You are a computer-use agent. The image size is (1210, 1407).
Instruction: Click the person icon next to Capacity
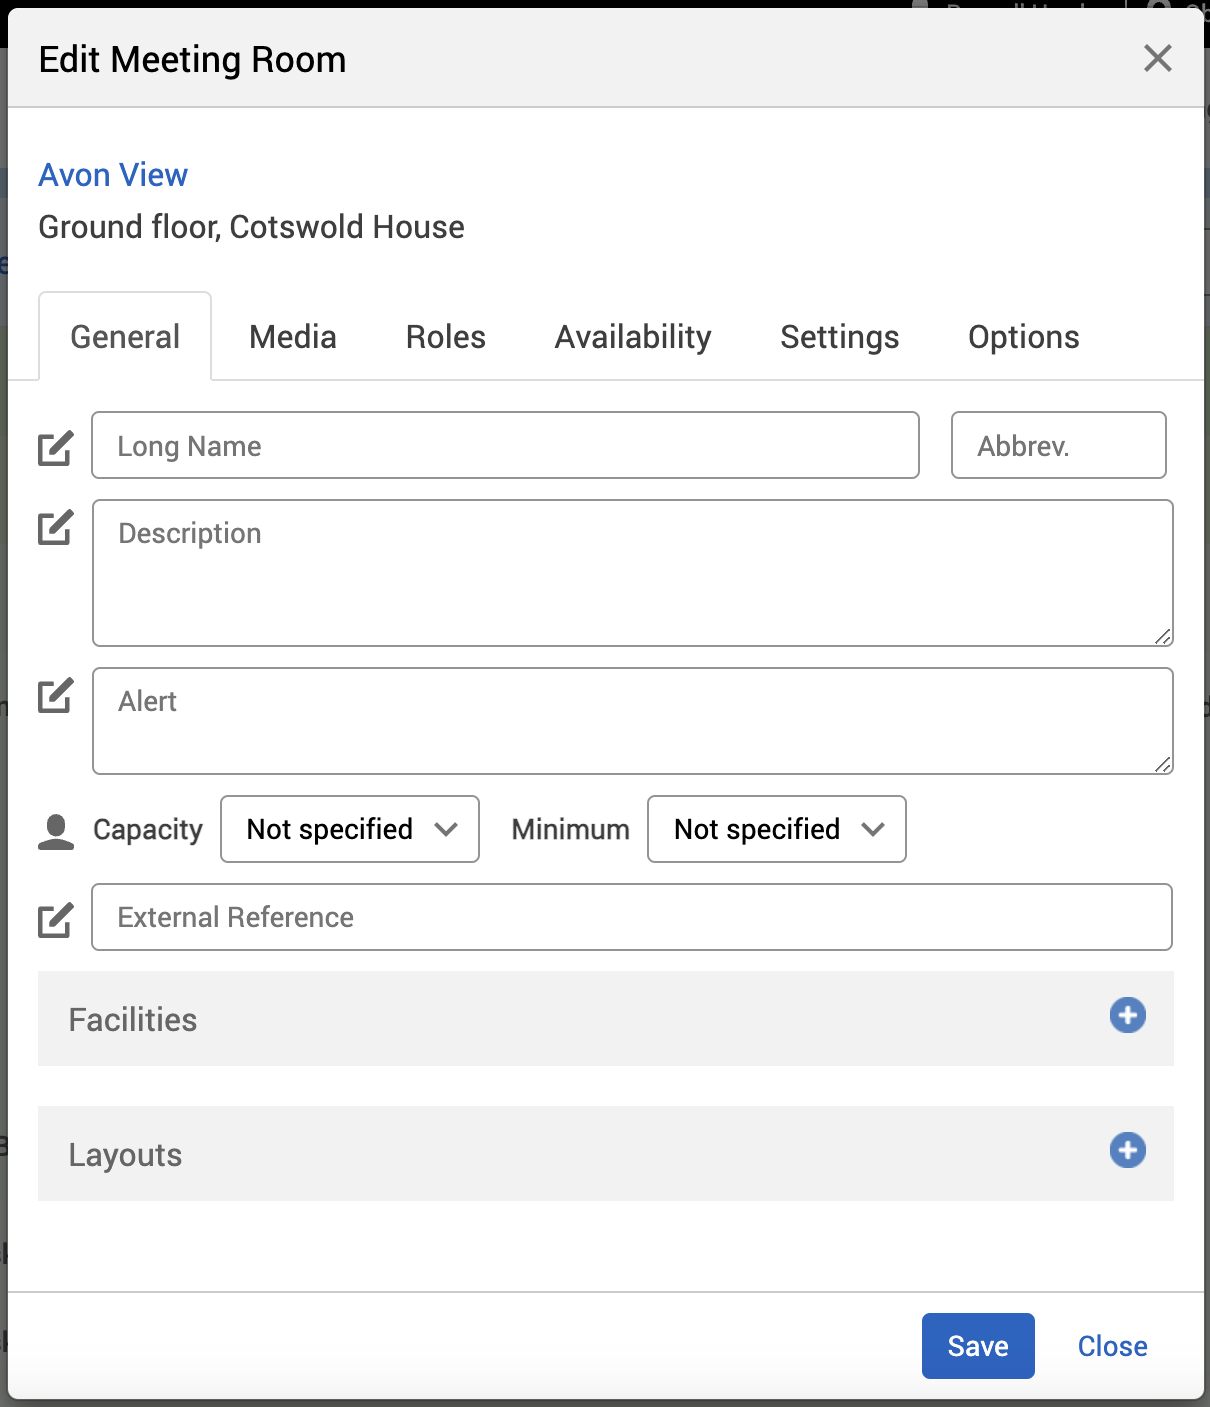(56, 831)
